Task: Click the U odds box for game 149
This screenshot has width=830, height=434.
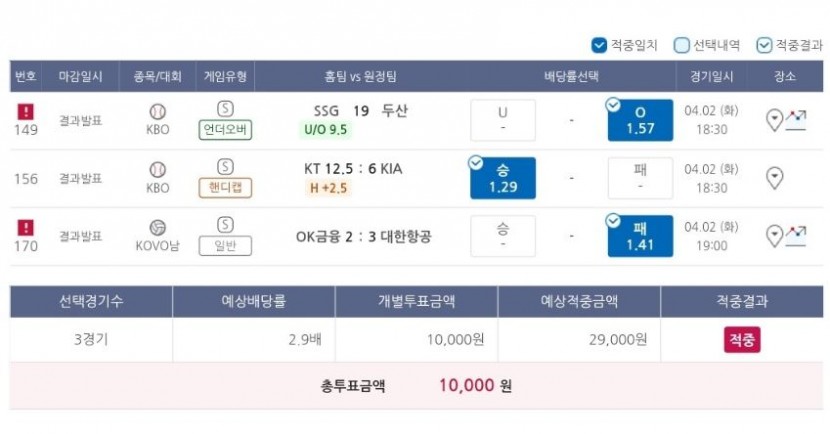Action: [503, 120]
